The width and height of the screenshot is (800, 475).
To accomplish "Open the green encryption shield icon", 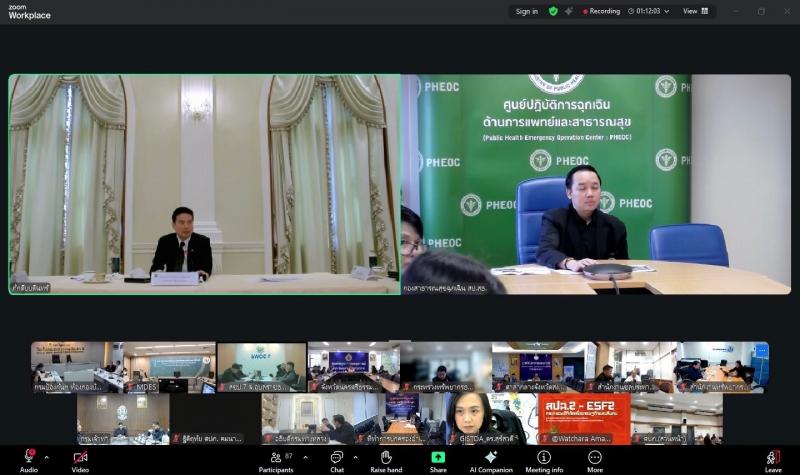I will pos(553,11).
